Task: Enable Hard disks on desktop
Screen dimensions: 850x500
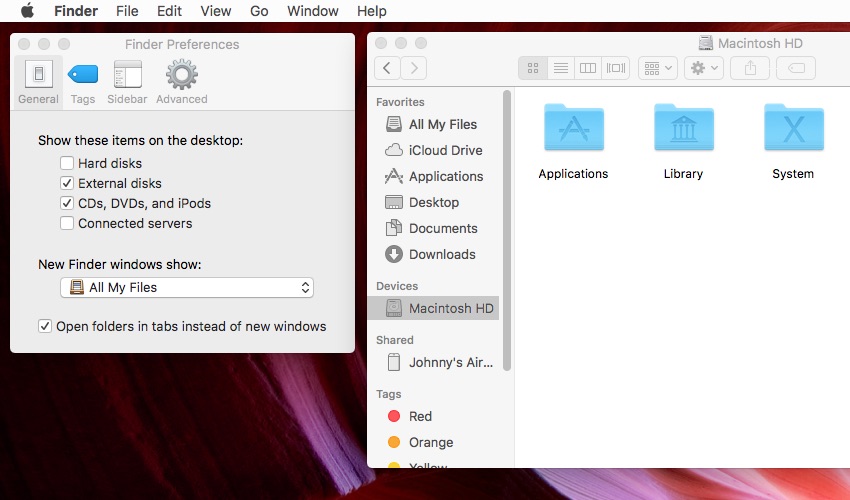Action: 67,163
